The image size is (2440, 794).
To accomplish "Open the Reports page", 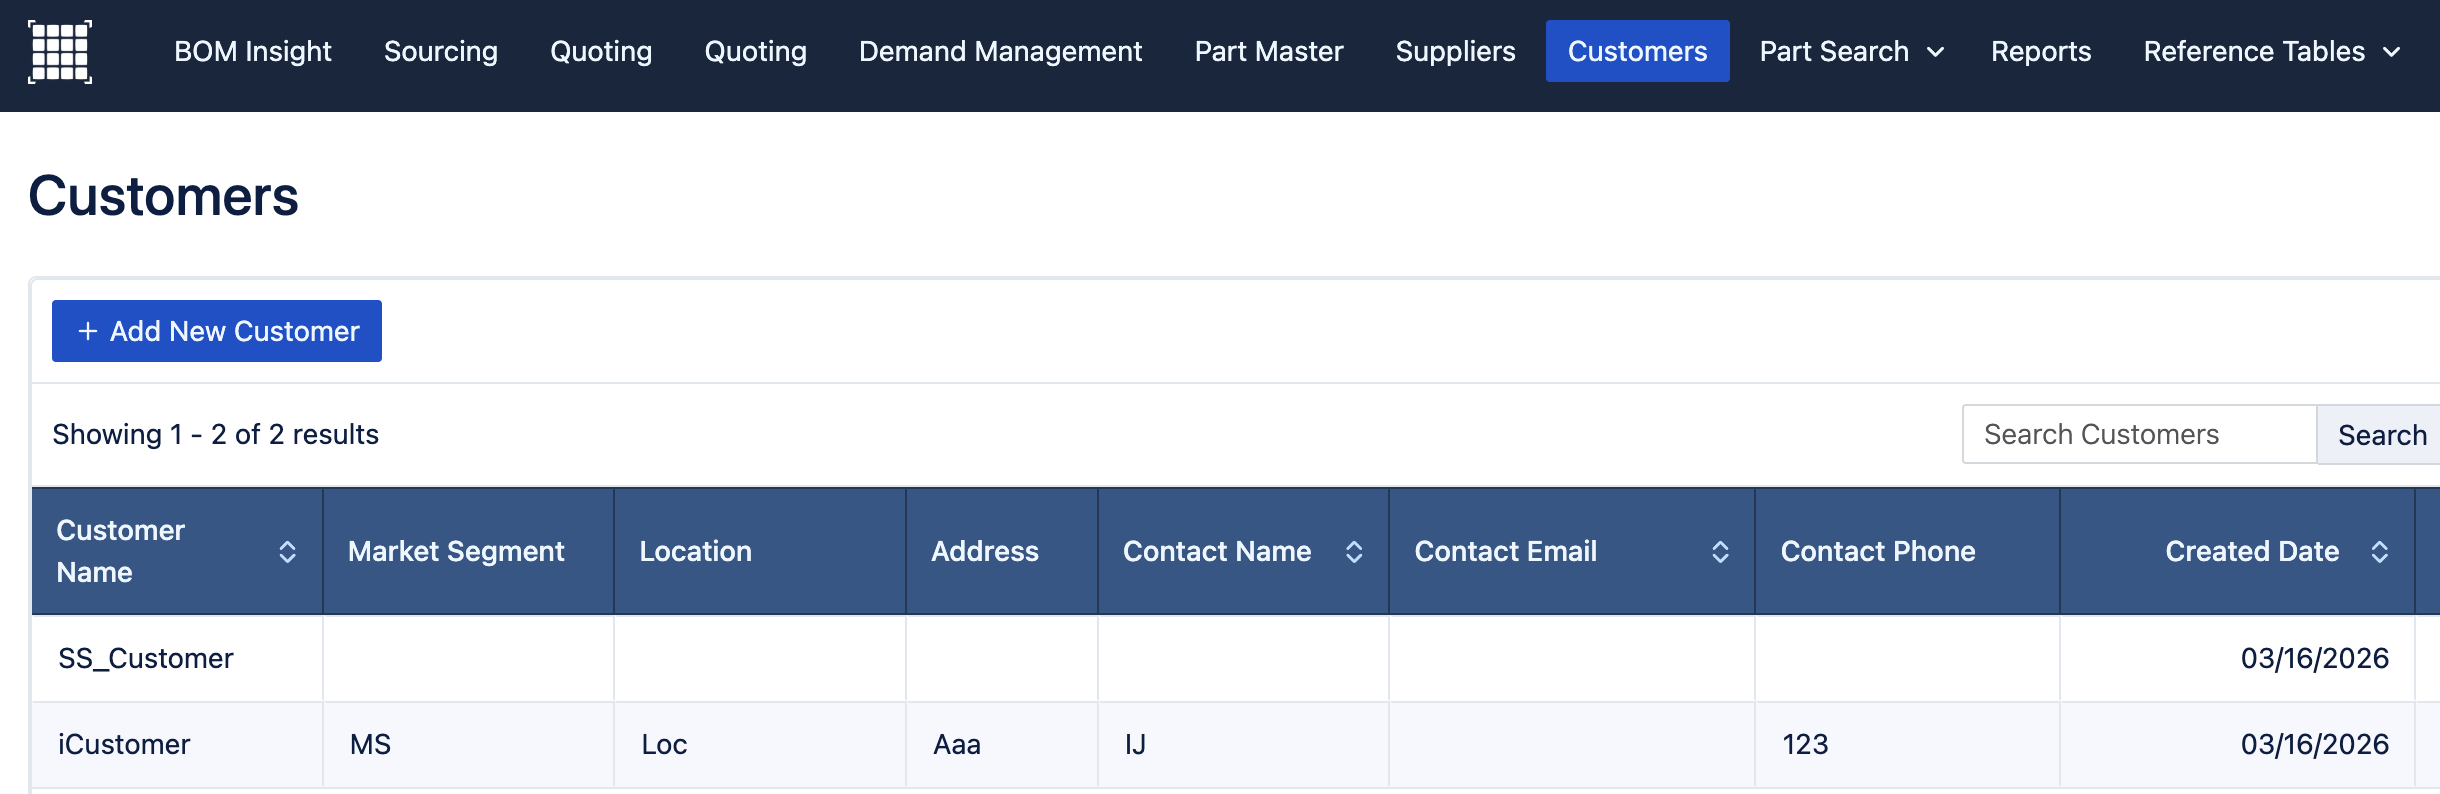I will click(2040, 51).
